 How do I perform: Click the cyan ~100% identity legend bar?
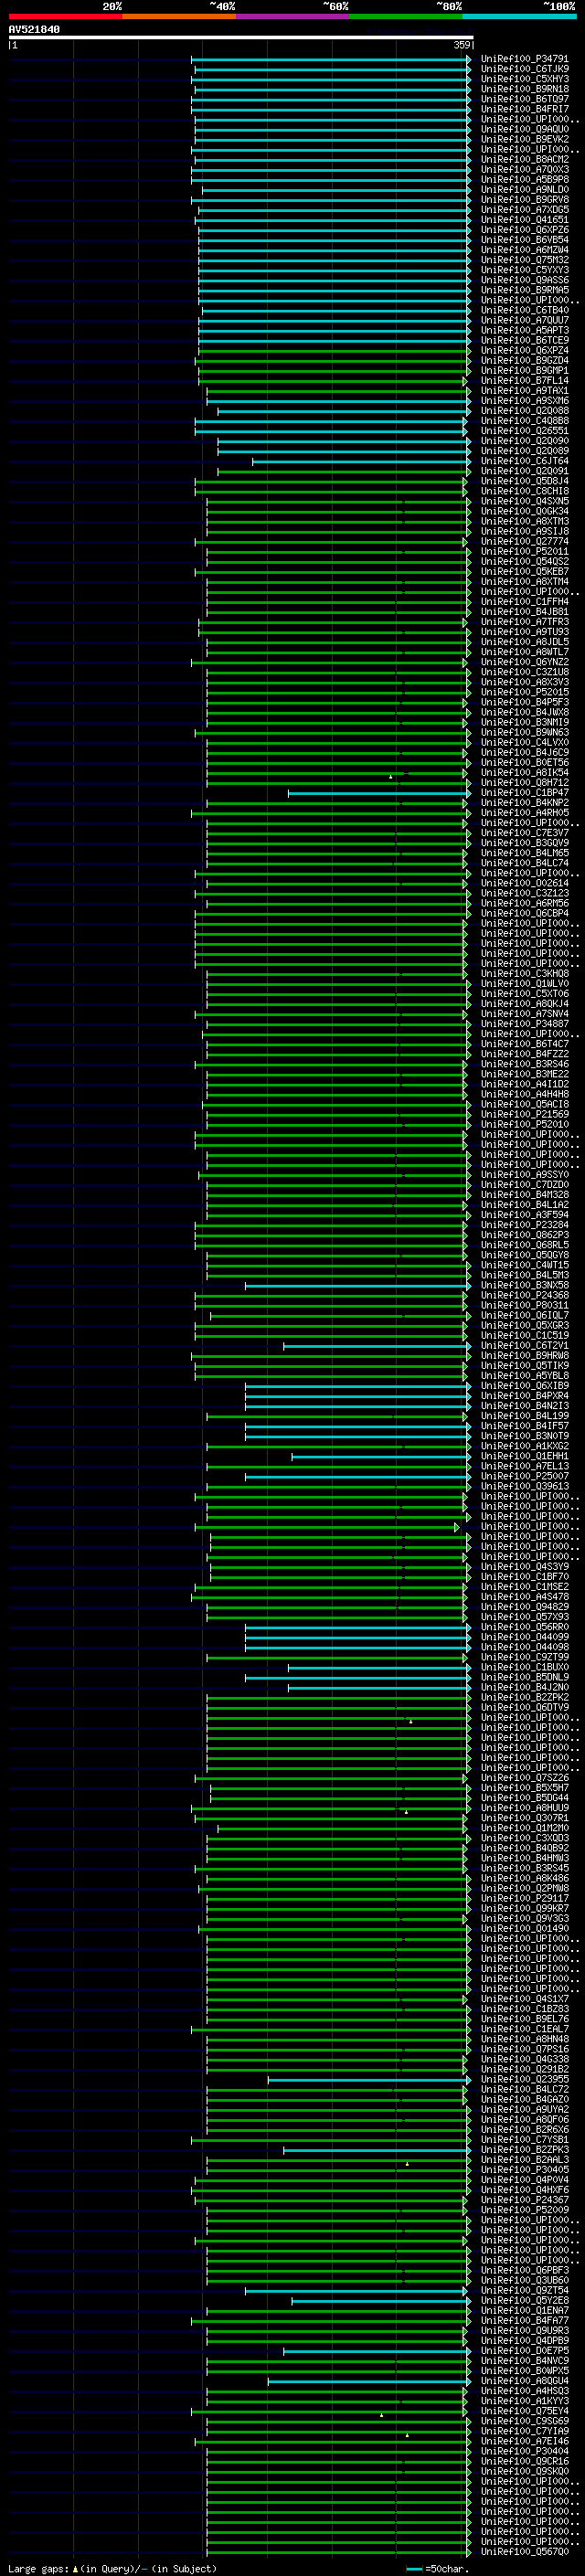pyautogui.click(x=519, y=16)
